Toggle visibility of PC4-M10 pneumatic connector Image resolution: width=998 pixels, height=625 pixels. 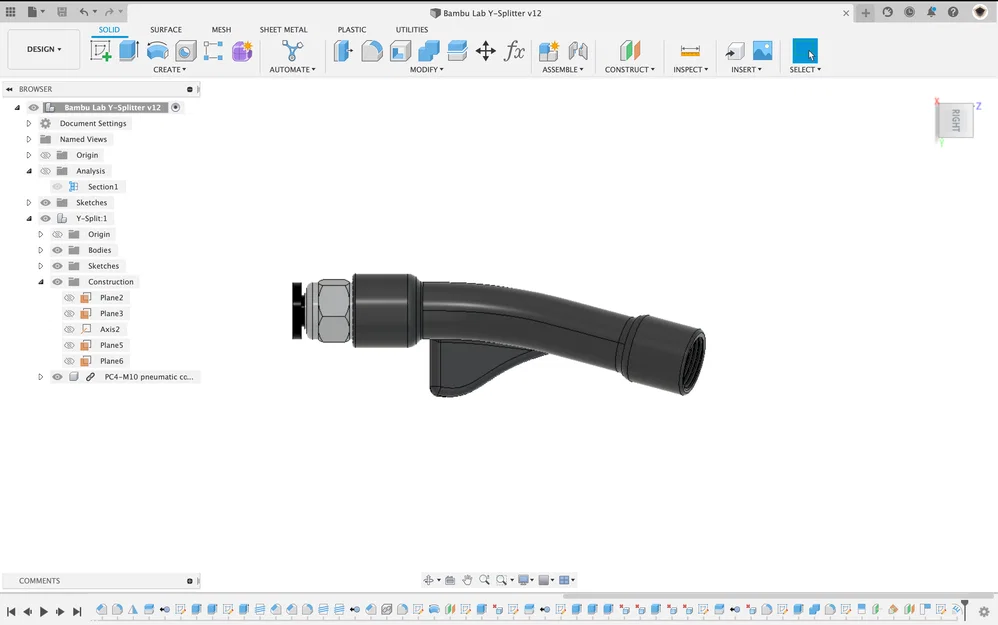tap(57, 377)
